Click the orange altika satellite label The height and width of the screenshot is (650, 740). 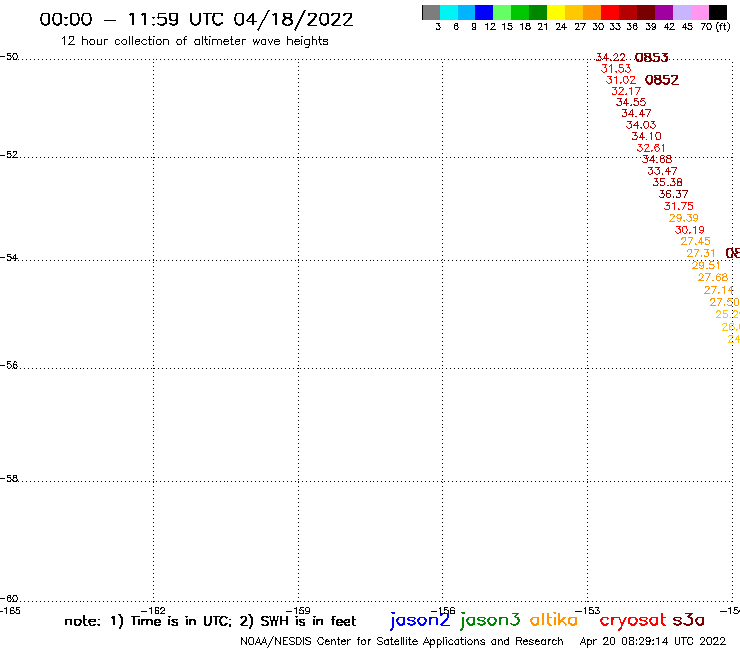[x=554, y=619]
